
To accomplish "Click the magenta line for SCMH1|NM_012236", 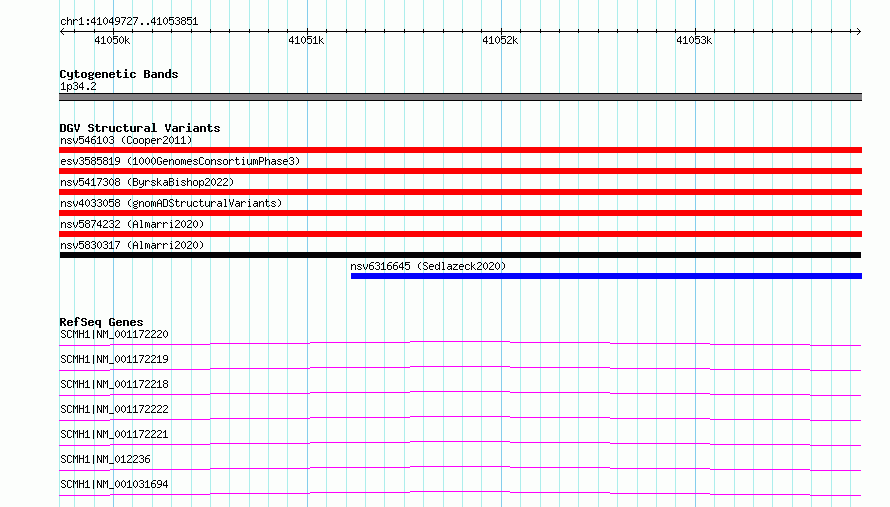I will (x=460, y=468).
